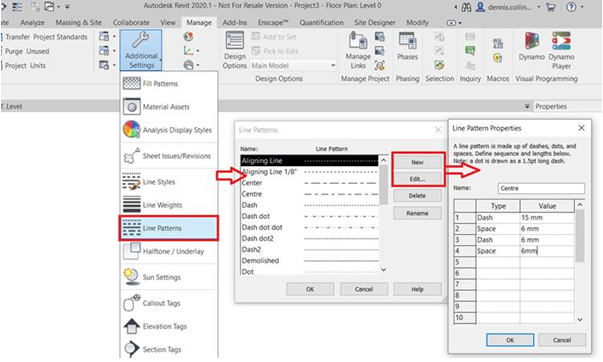Select the Centre line pattern row
The height and width of the screenshot is (362, 603).
pyautogui.click(x=310, y=194)
